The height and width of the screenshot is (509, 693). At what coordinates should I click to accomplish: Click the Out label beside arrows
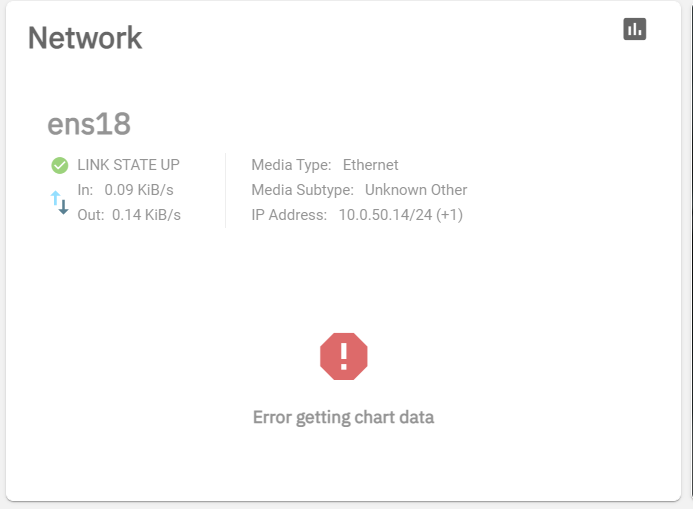(91, 215)
